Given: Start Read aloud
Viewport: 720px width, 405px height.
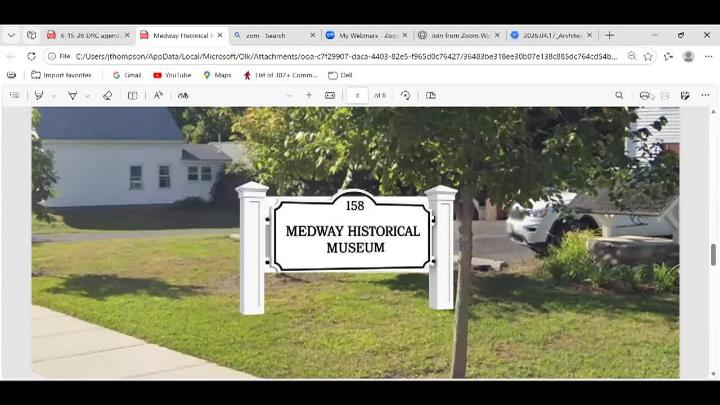Looking at the screenshot, I should (x=158, y=96).
